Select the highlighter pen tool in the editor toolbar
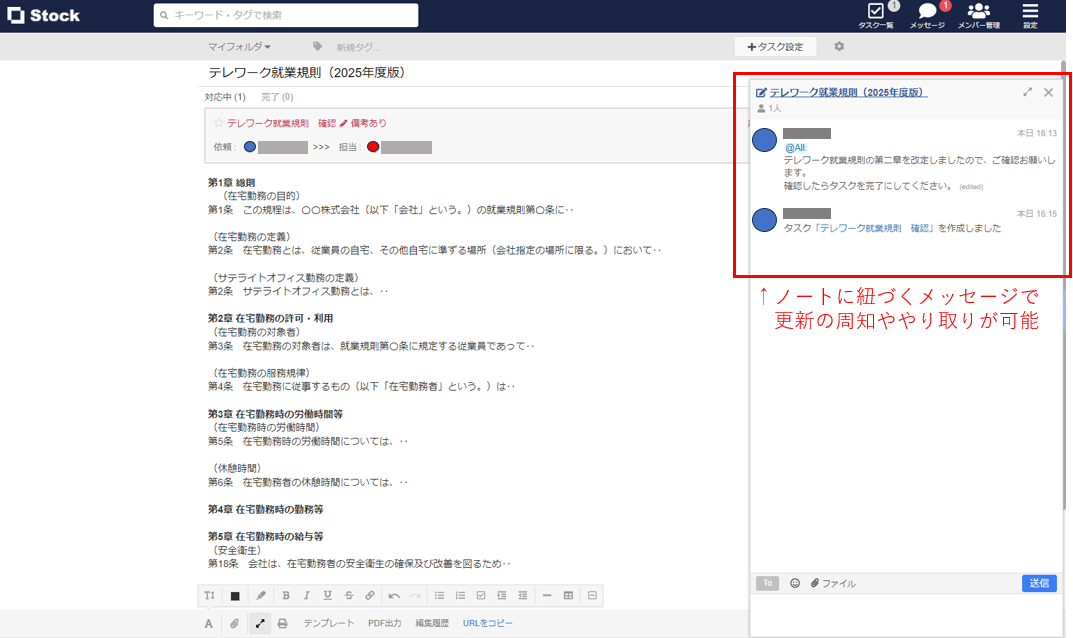The height and width of the screenshot is (638, 1073). tap(262, 595)
